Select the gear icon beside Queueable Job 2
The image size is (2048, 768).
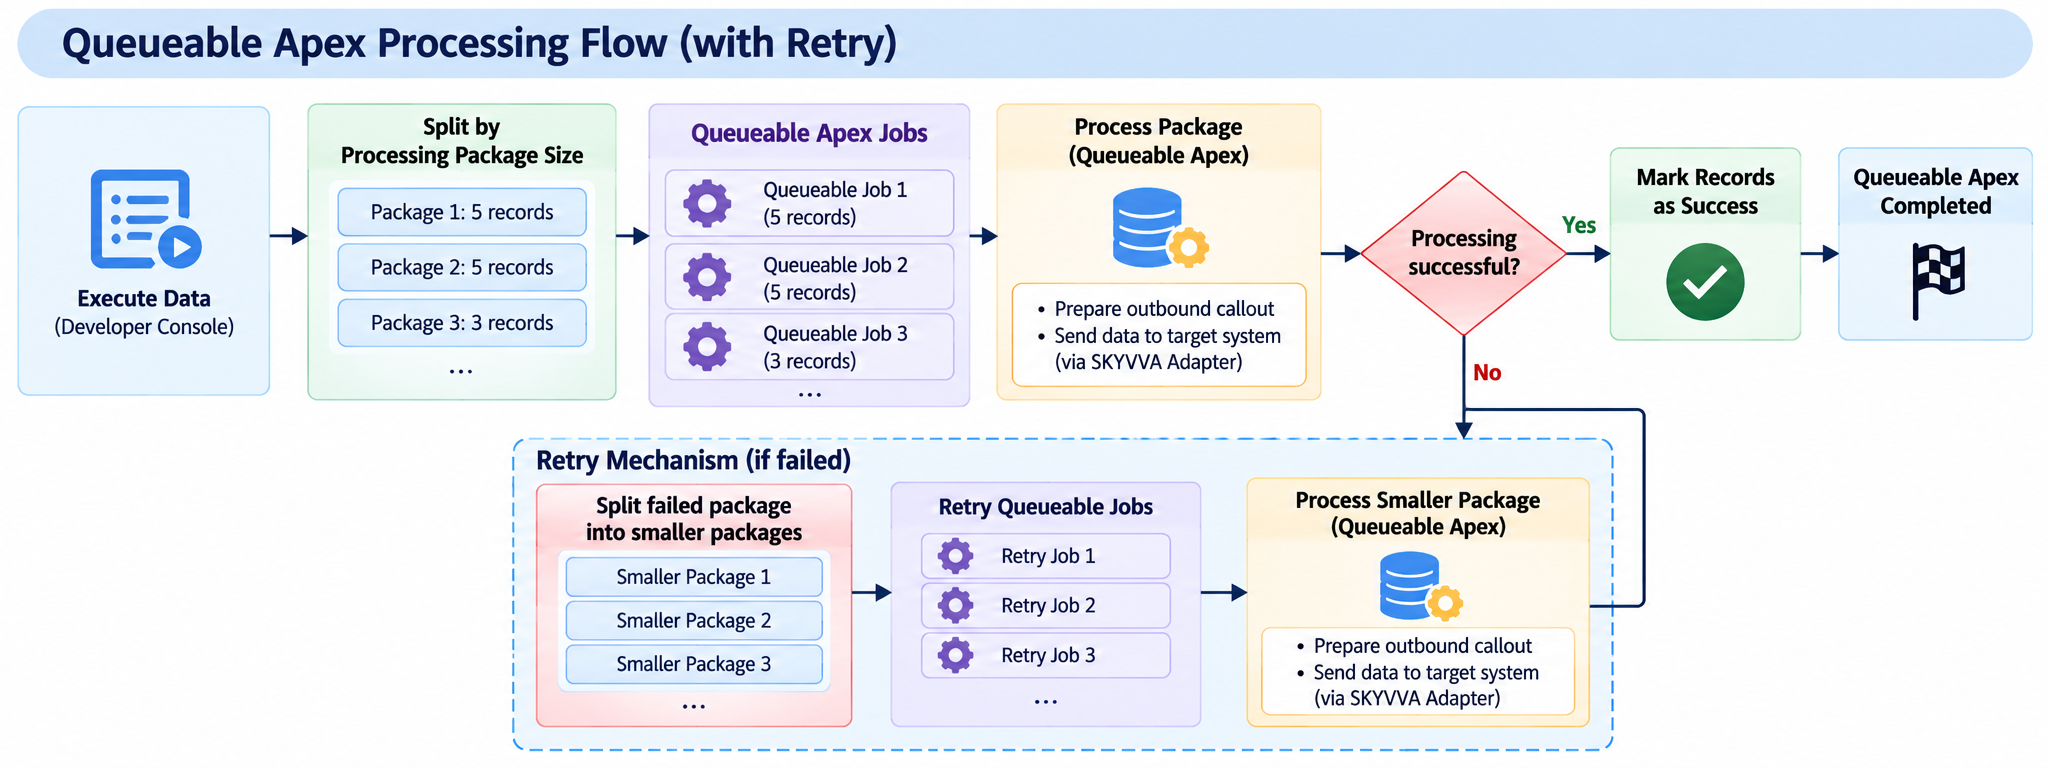pos(707,277)
